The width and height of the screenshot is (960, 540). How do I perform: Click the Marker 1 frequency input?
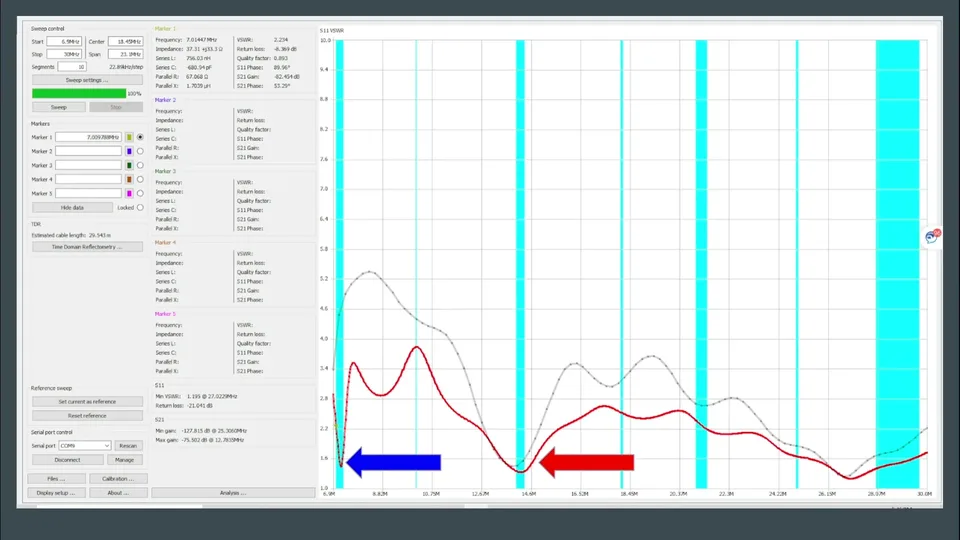pos(88,137)
